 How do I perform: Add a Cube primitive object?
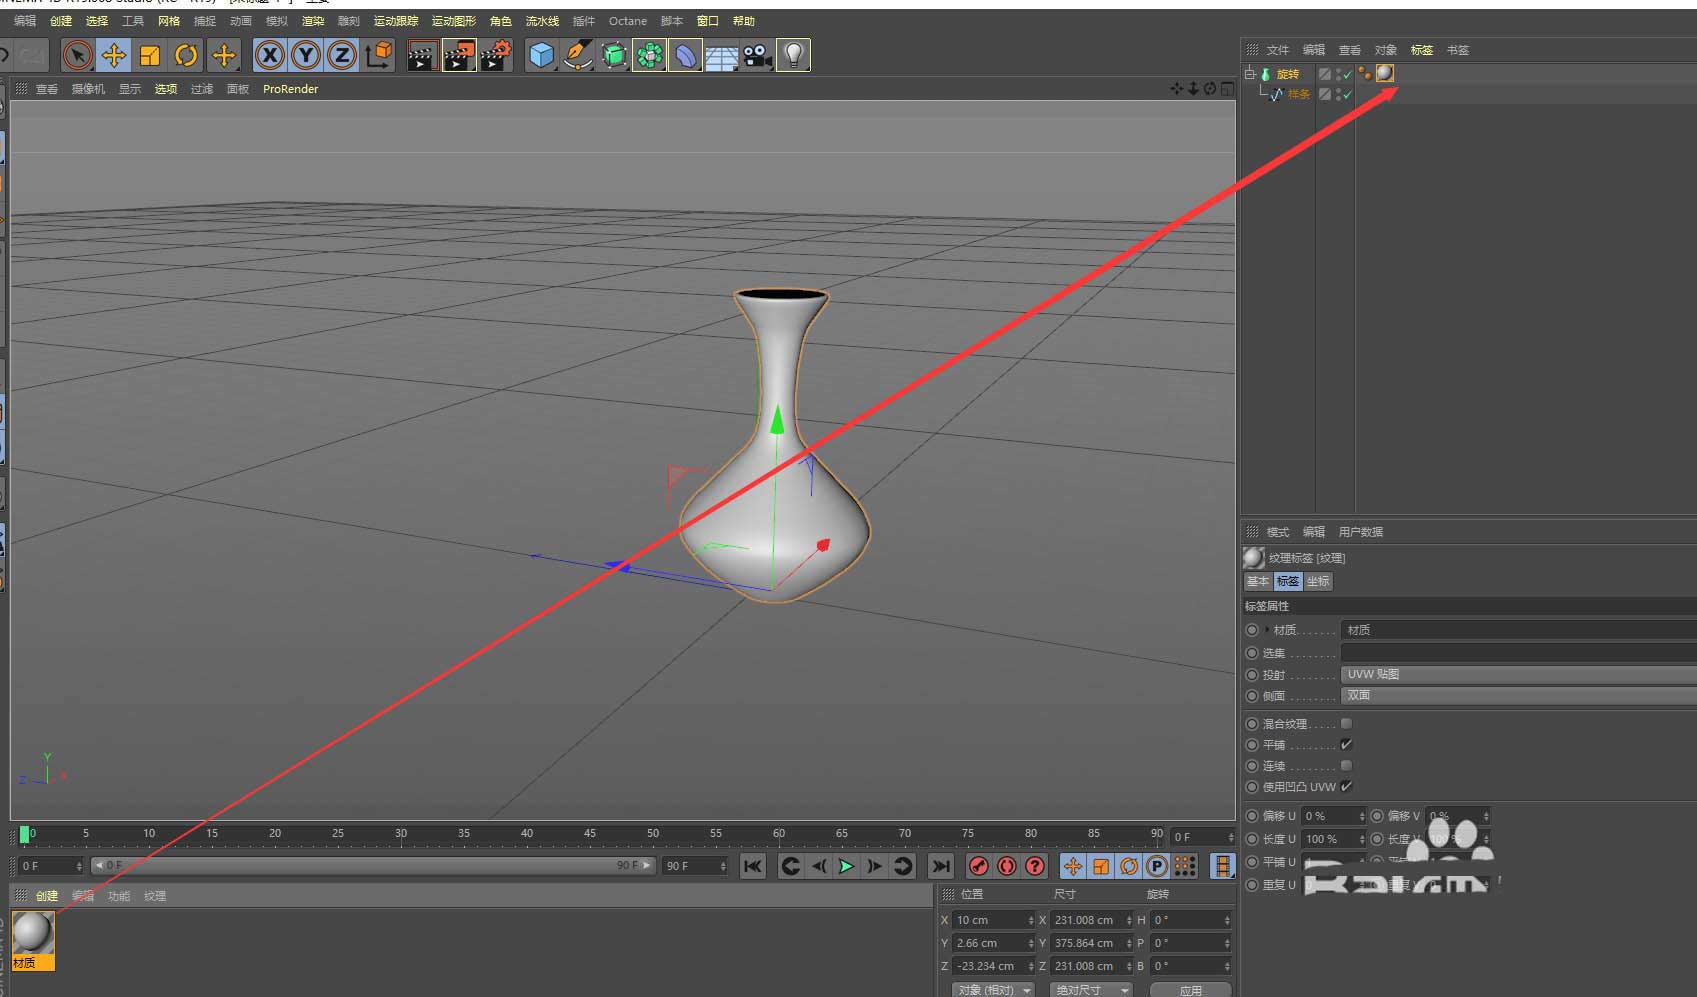(541, 55)
